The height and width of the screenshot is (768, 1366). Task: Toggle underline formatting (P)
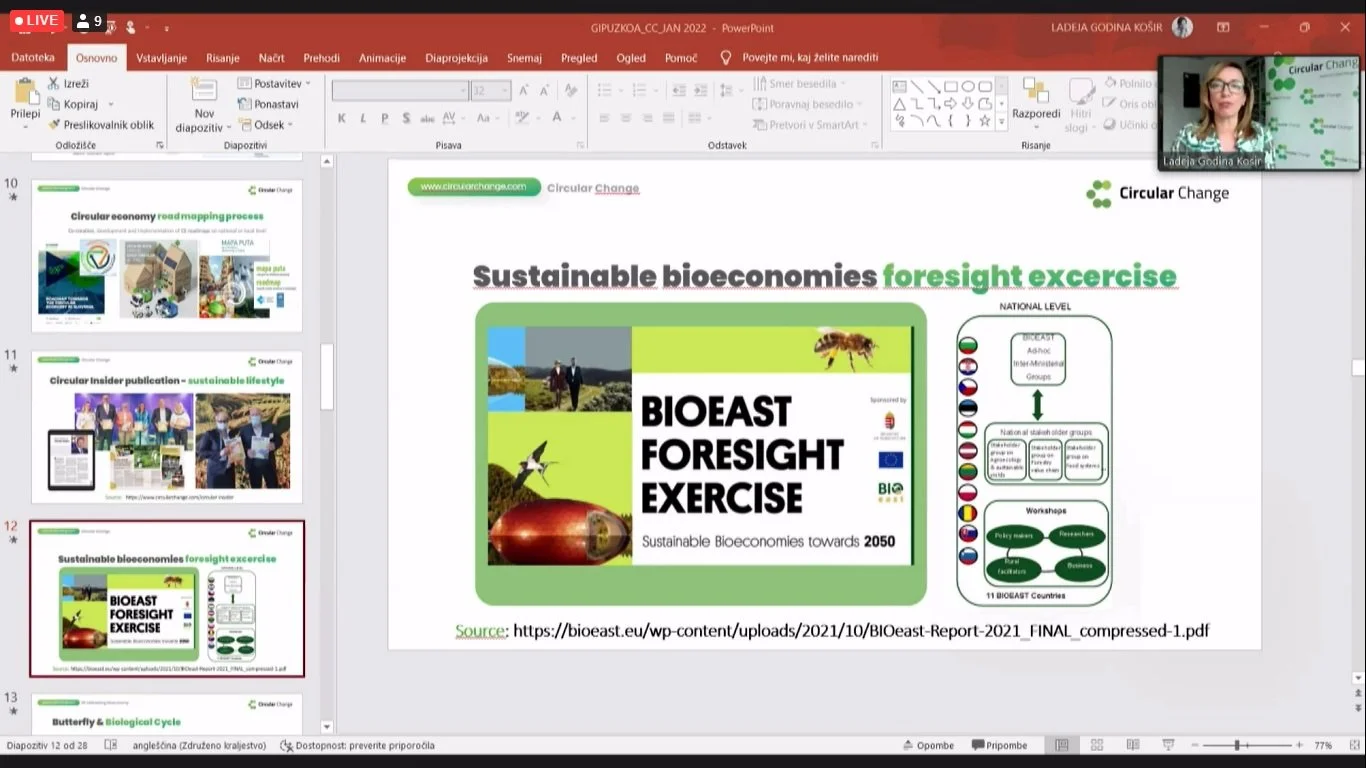point(385,118)
